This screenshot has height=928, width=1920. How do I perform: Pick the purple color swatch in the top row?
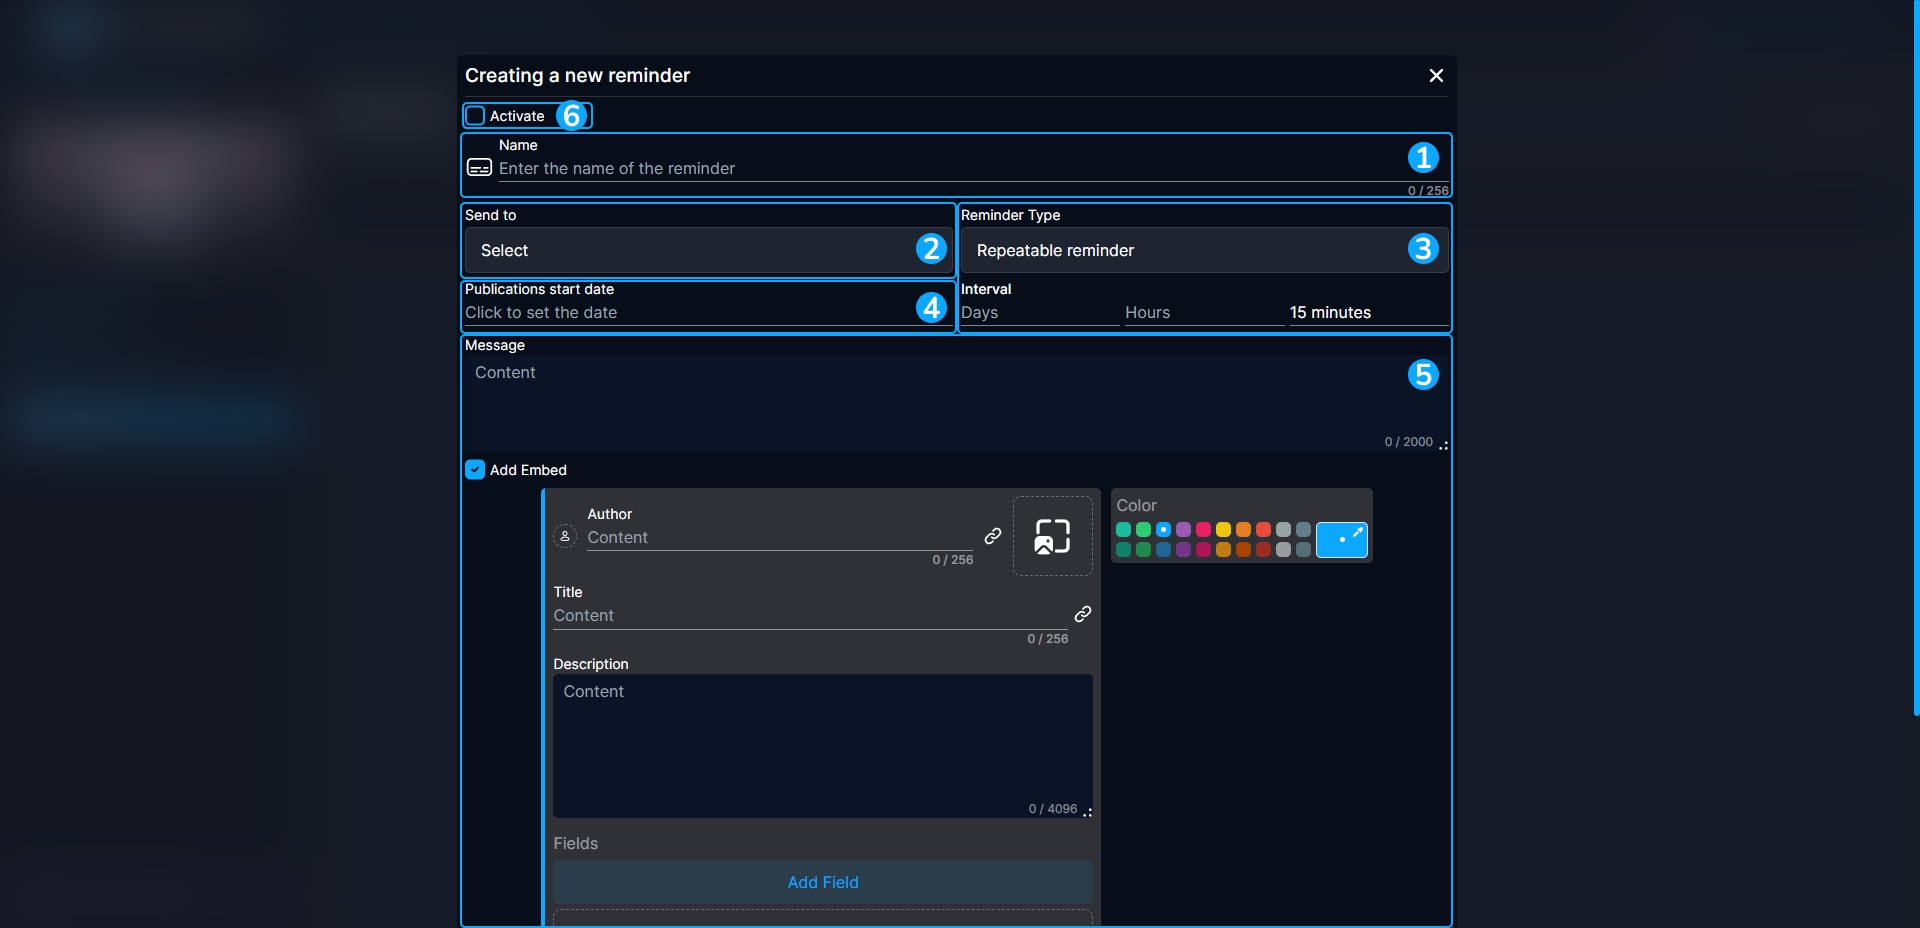1183,530
